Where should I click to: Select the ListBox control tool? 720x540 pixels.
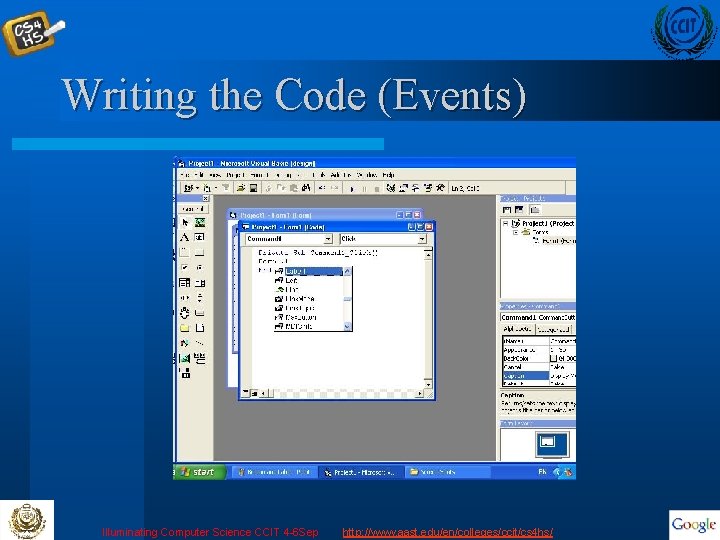200,283
